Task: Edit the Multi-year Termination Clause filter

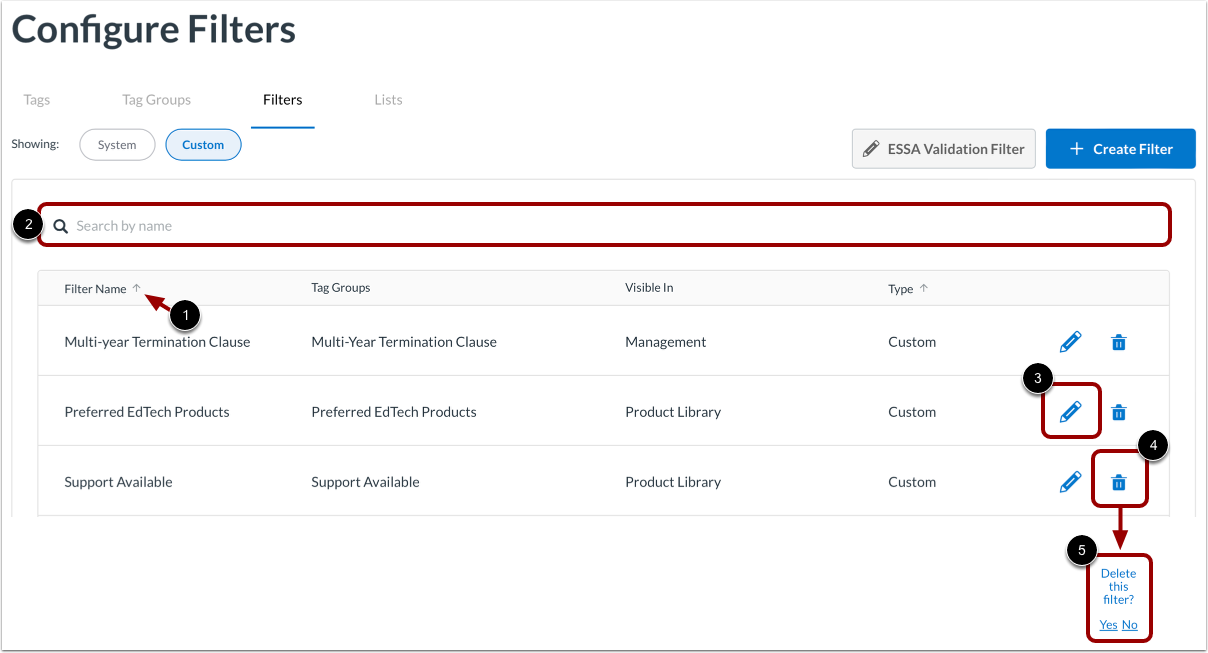Action: (1070, 342)
